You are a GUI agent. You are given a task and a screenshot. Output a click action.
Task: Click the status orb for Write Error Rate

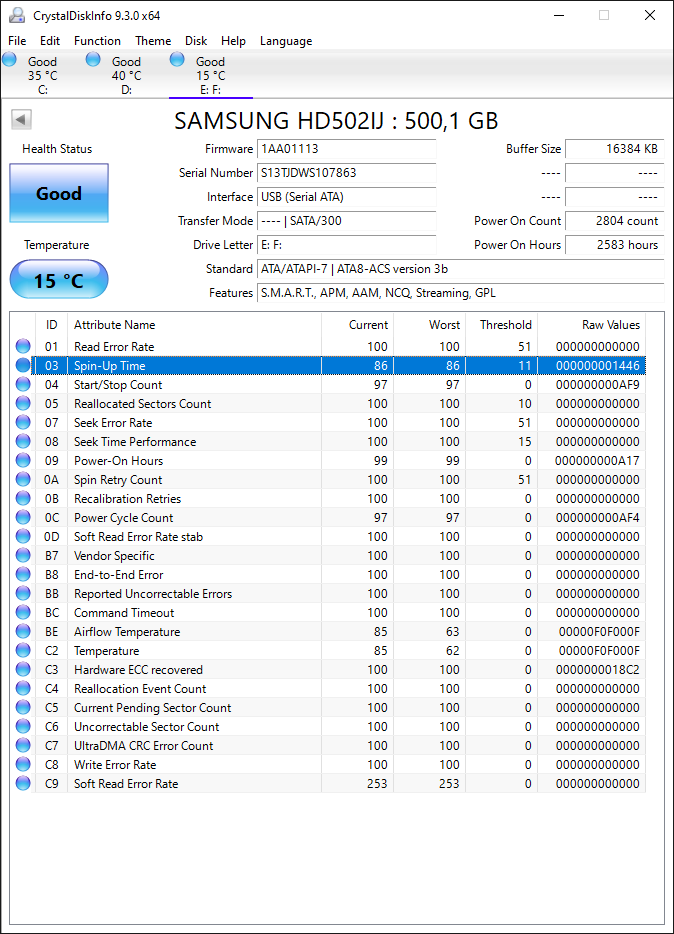(23, 764)
